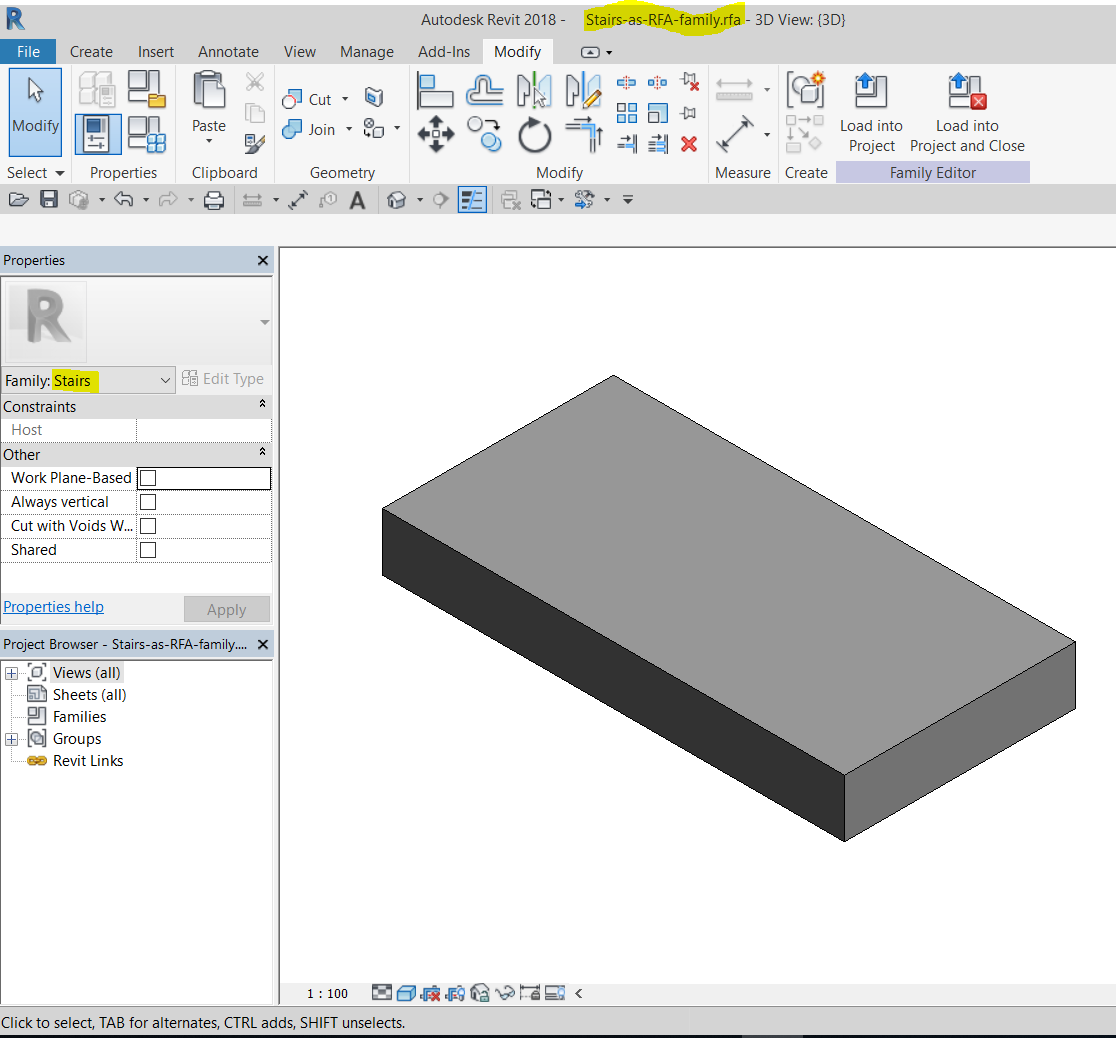Select the Copy tool in Modify panel
1116x1038 pixels.
pos(485,134)
